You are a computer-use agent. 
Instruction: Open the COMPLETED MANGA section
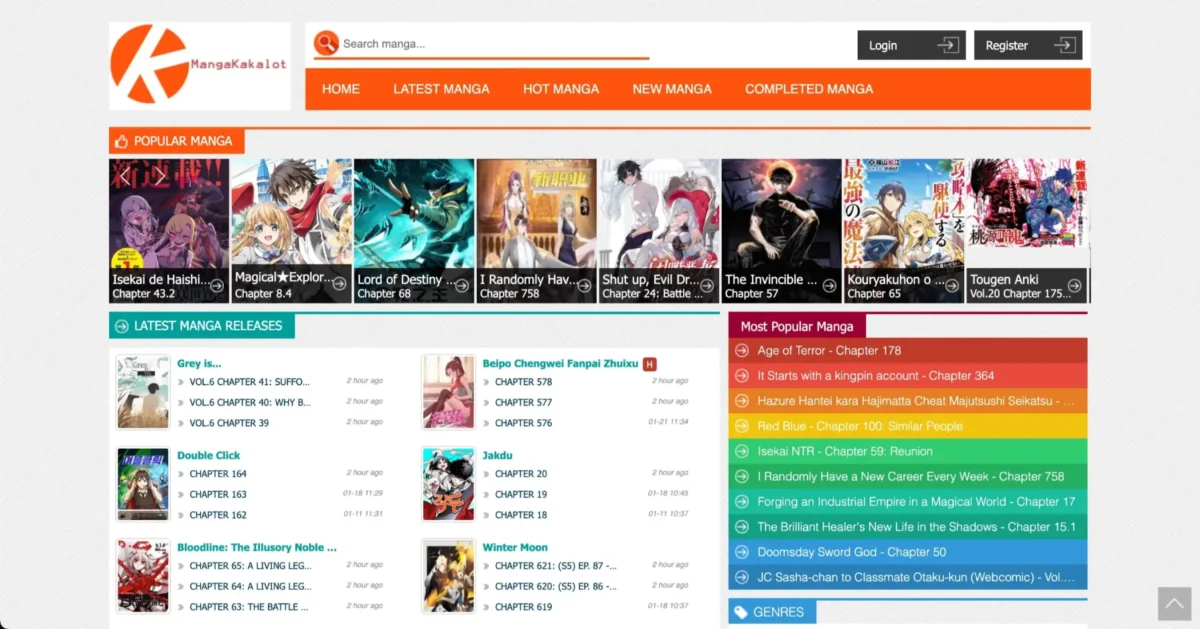click(x=809, y=89)
